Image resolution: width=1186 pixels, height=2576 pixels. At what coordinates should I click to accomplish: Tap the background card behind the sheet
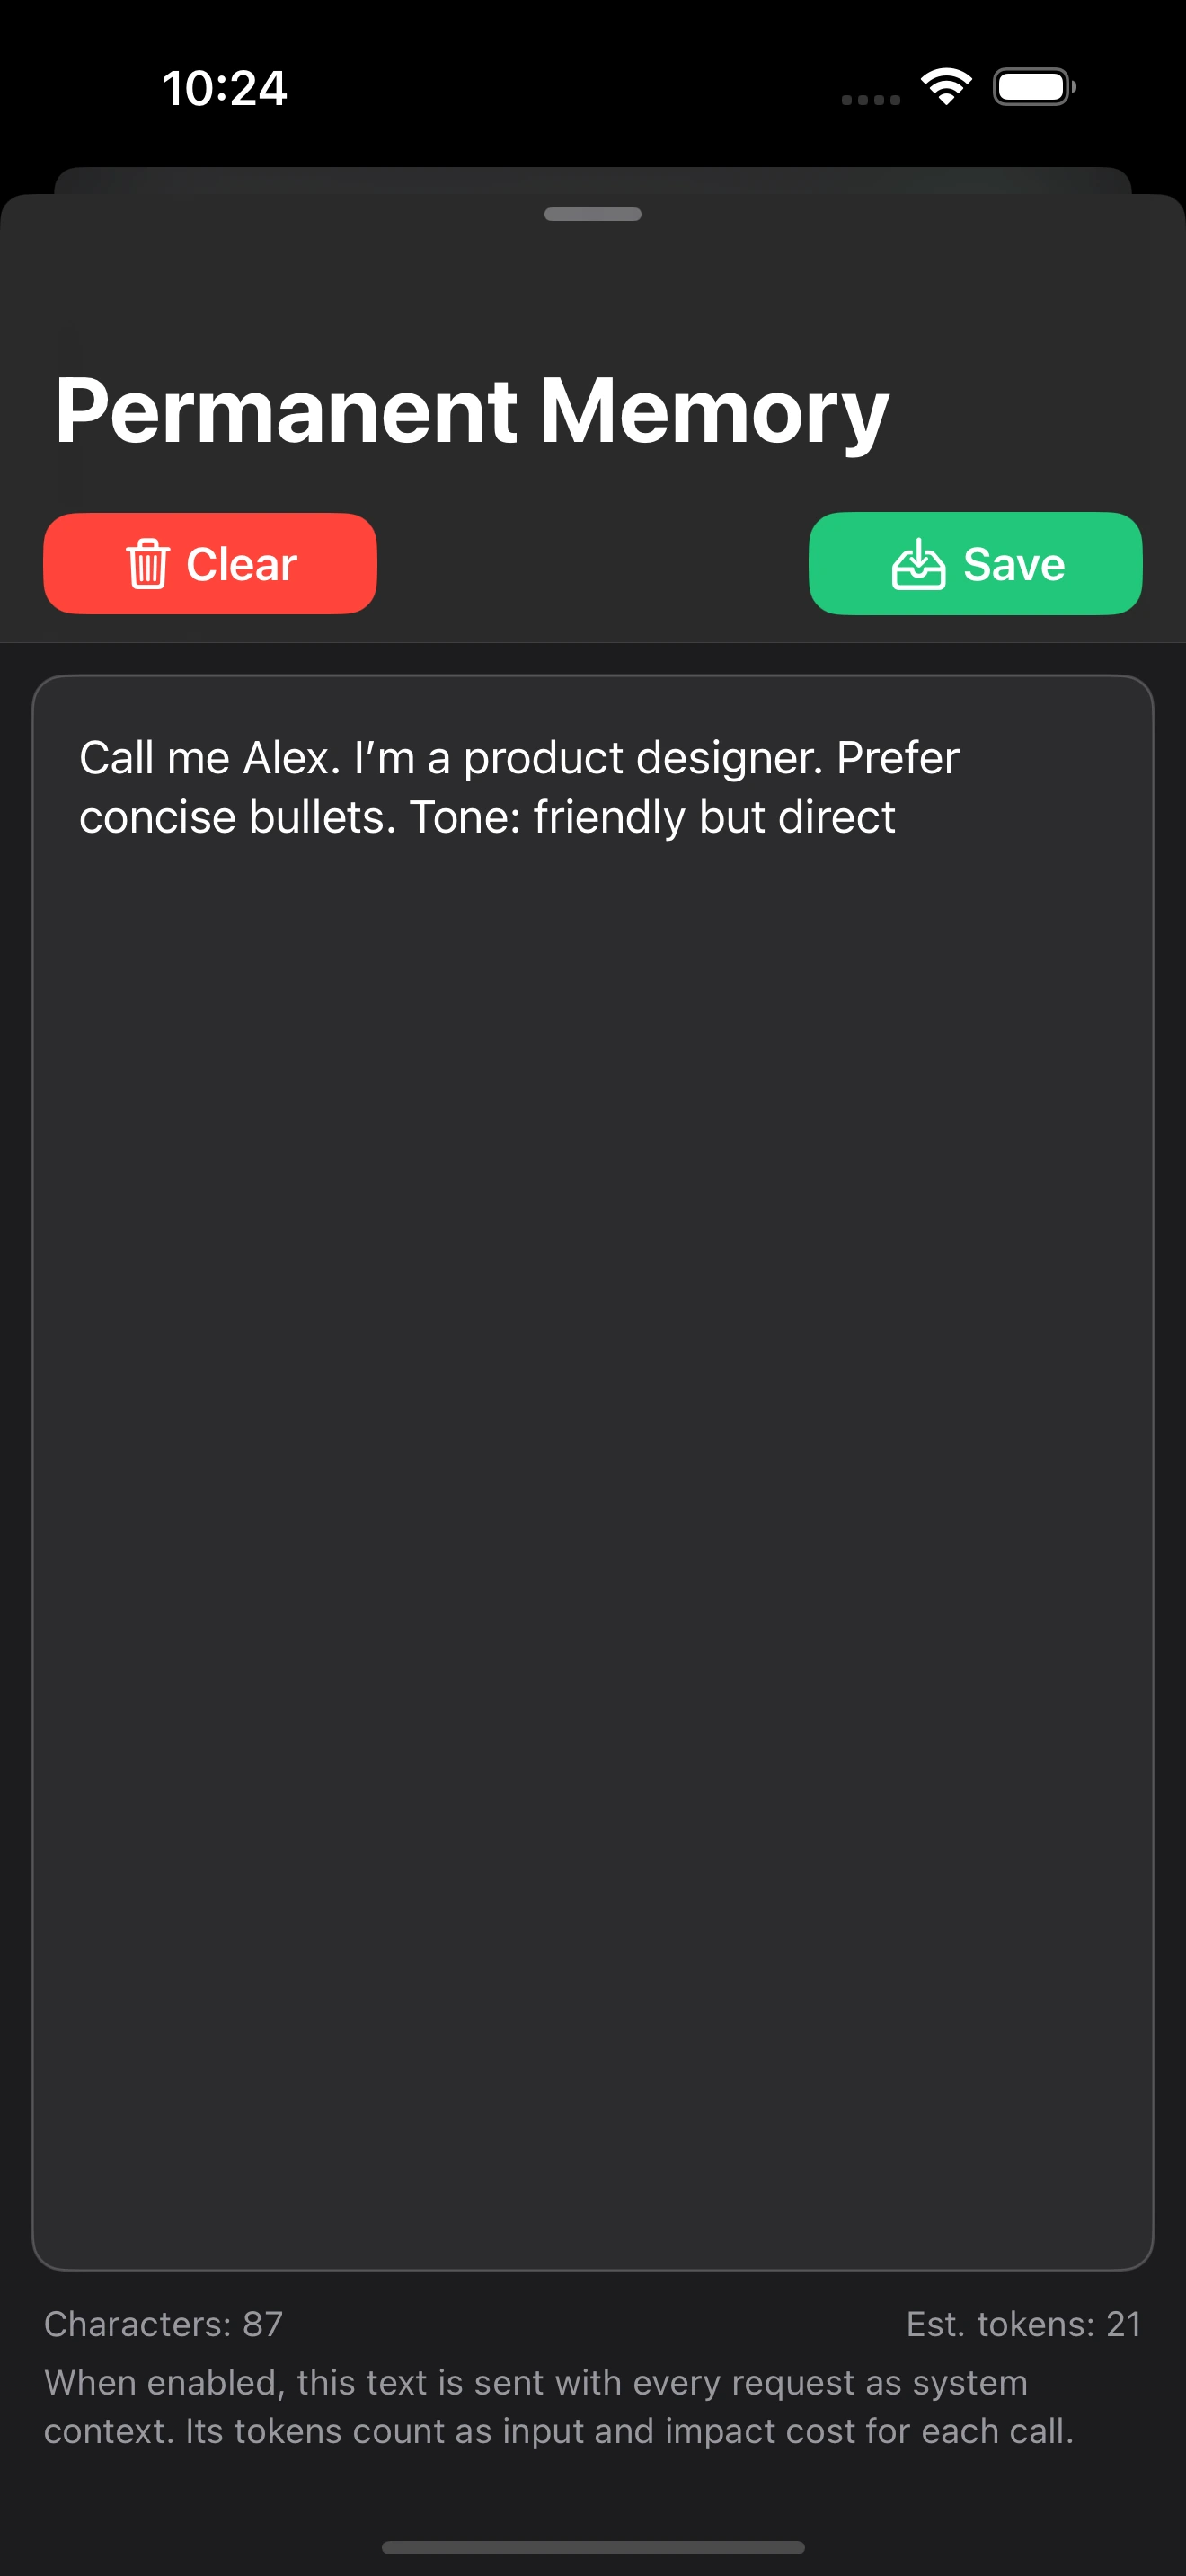tap(593, 179)
